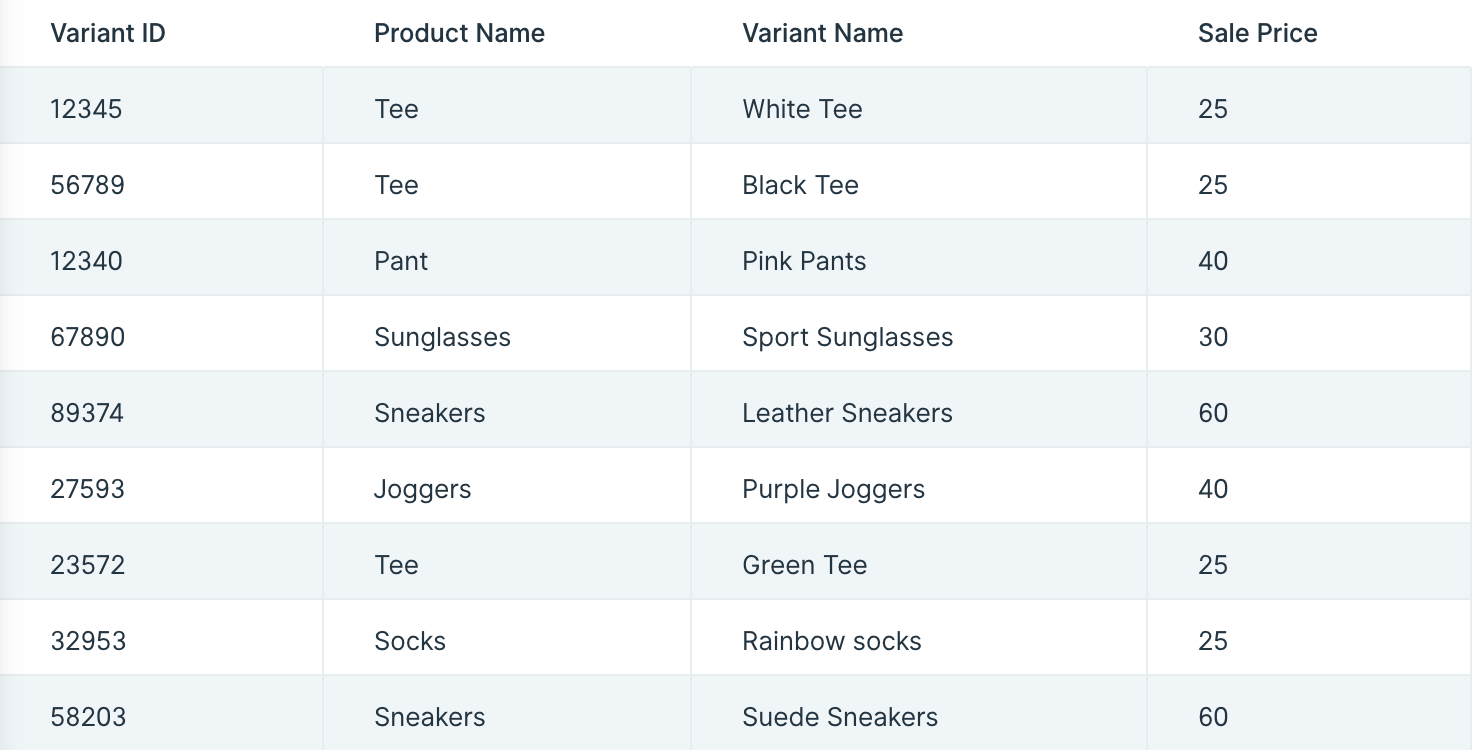Click the Product Name column header
Screen dimensions: 1474x750
[459, 33]
